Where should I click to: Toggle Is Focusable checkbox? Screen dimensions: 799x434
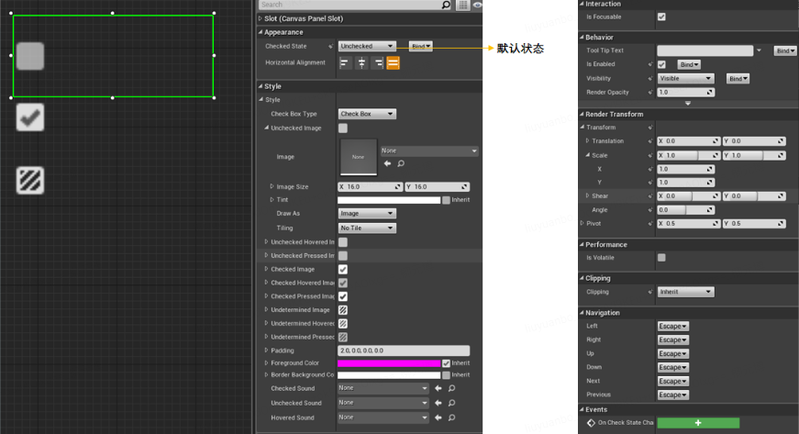pyautogui.click(x=661, y=17)
